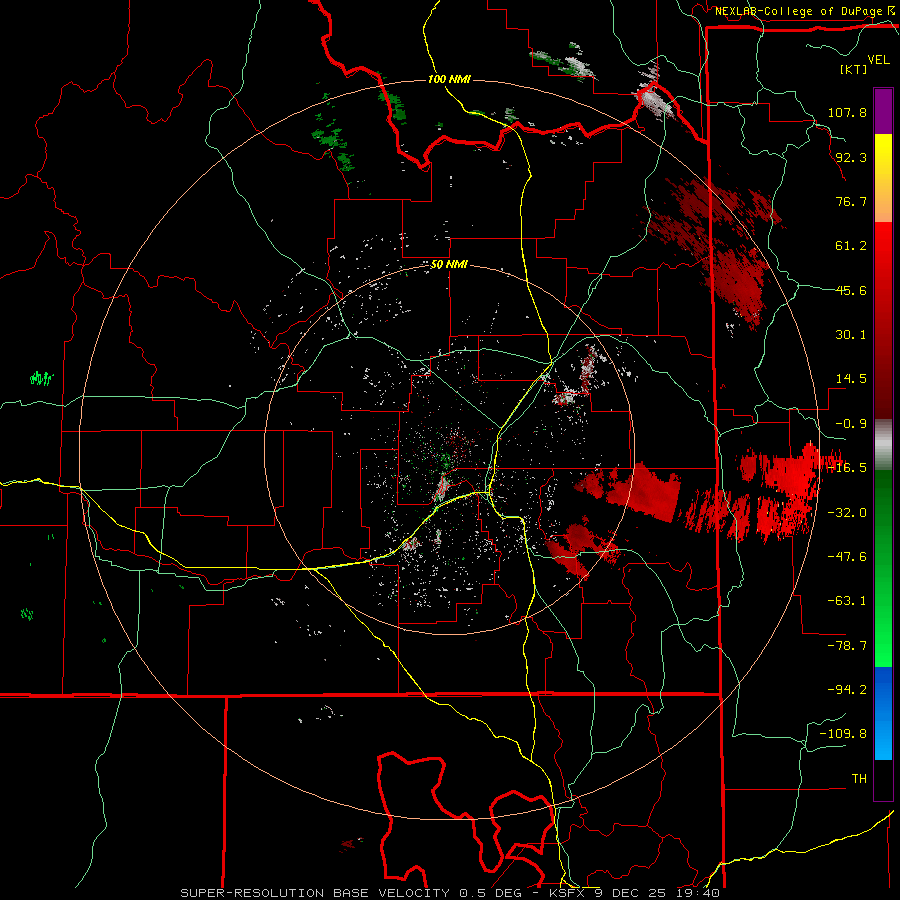Image resolution: width=900 pixels, height=900 pixels.
Task: Select the -94.2 scale label
Action: coord(847,690)
